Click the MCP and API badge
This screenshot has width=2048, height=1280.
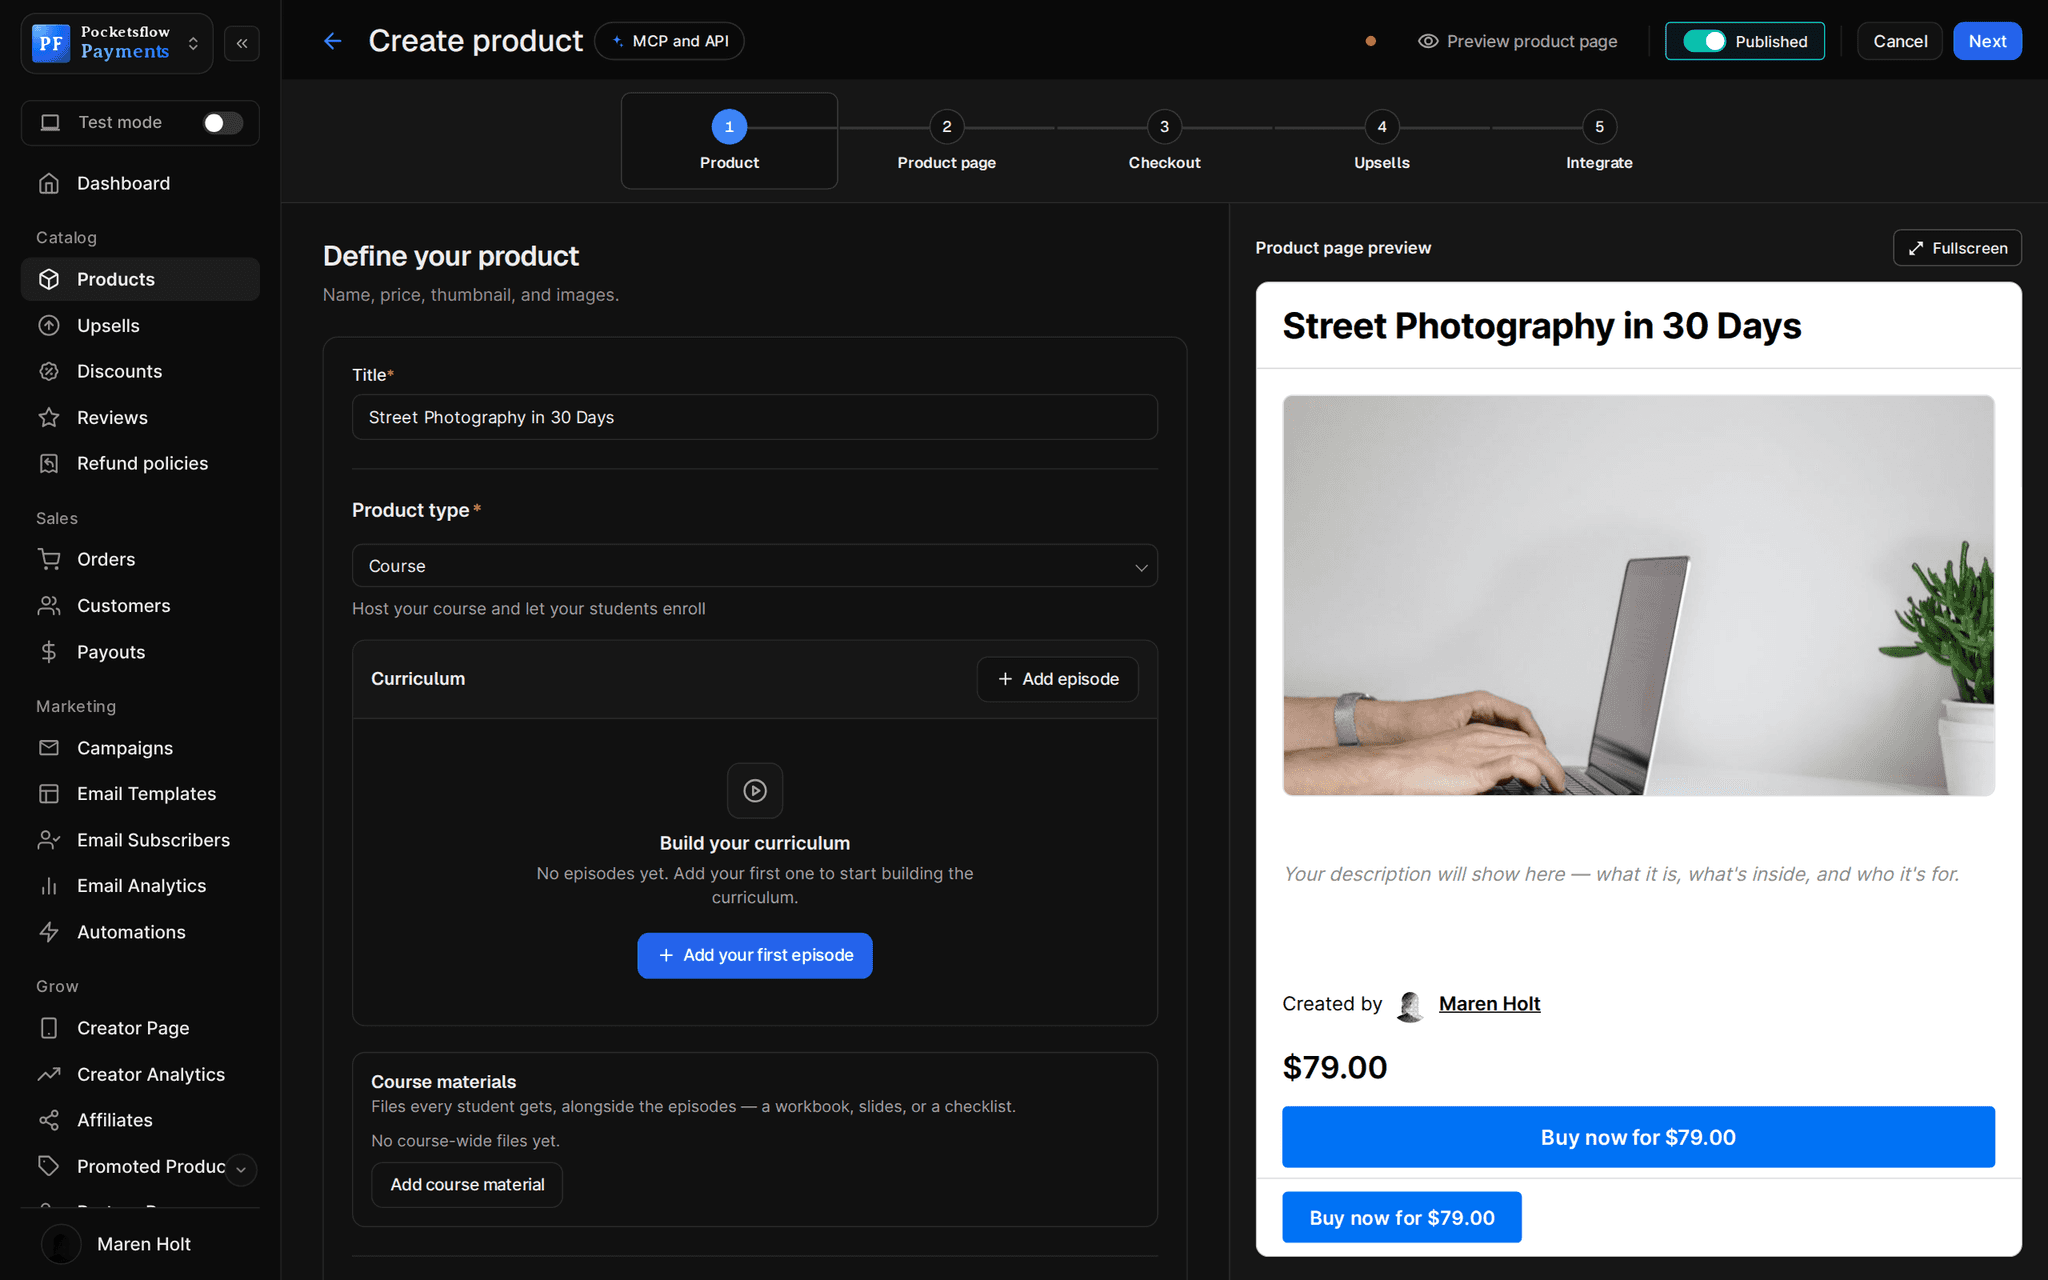tap(669, 41)
